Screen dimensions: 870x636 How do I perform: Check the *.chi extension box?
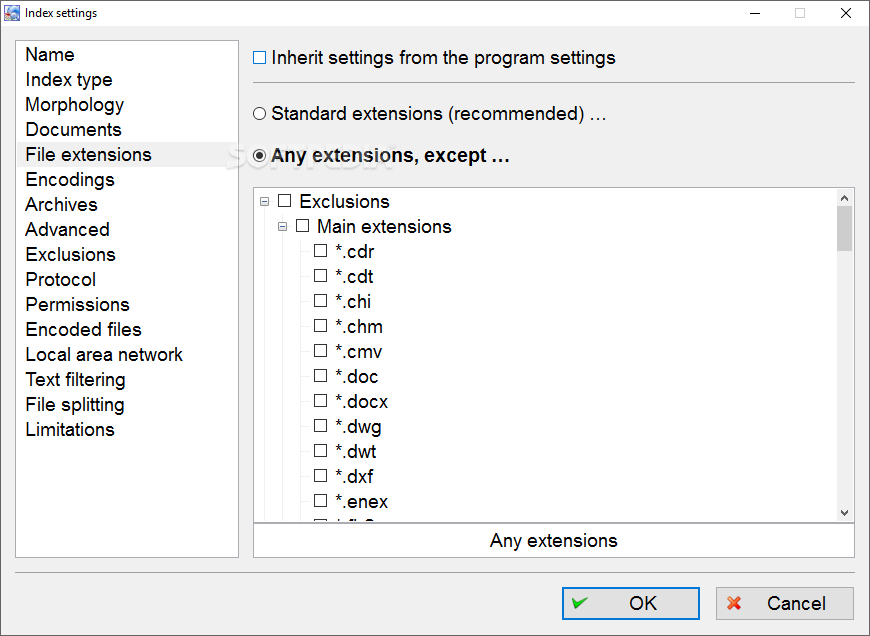coord(321,301)
